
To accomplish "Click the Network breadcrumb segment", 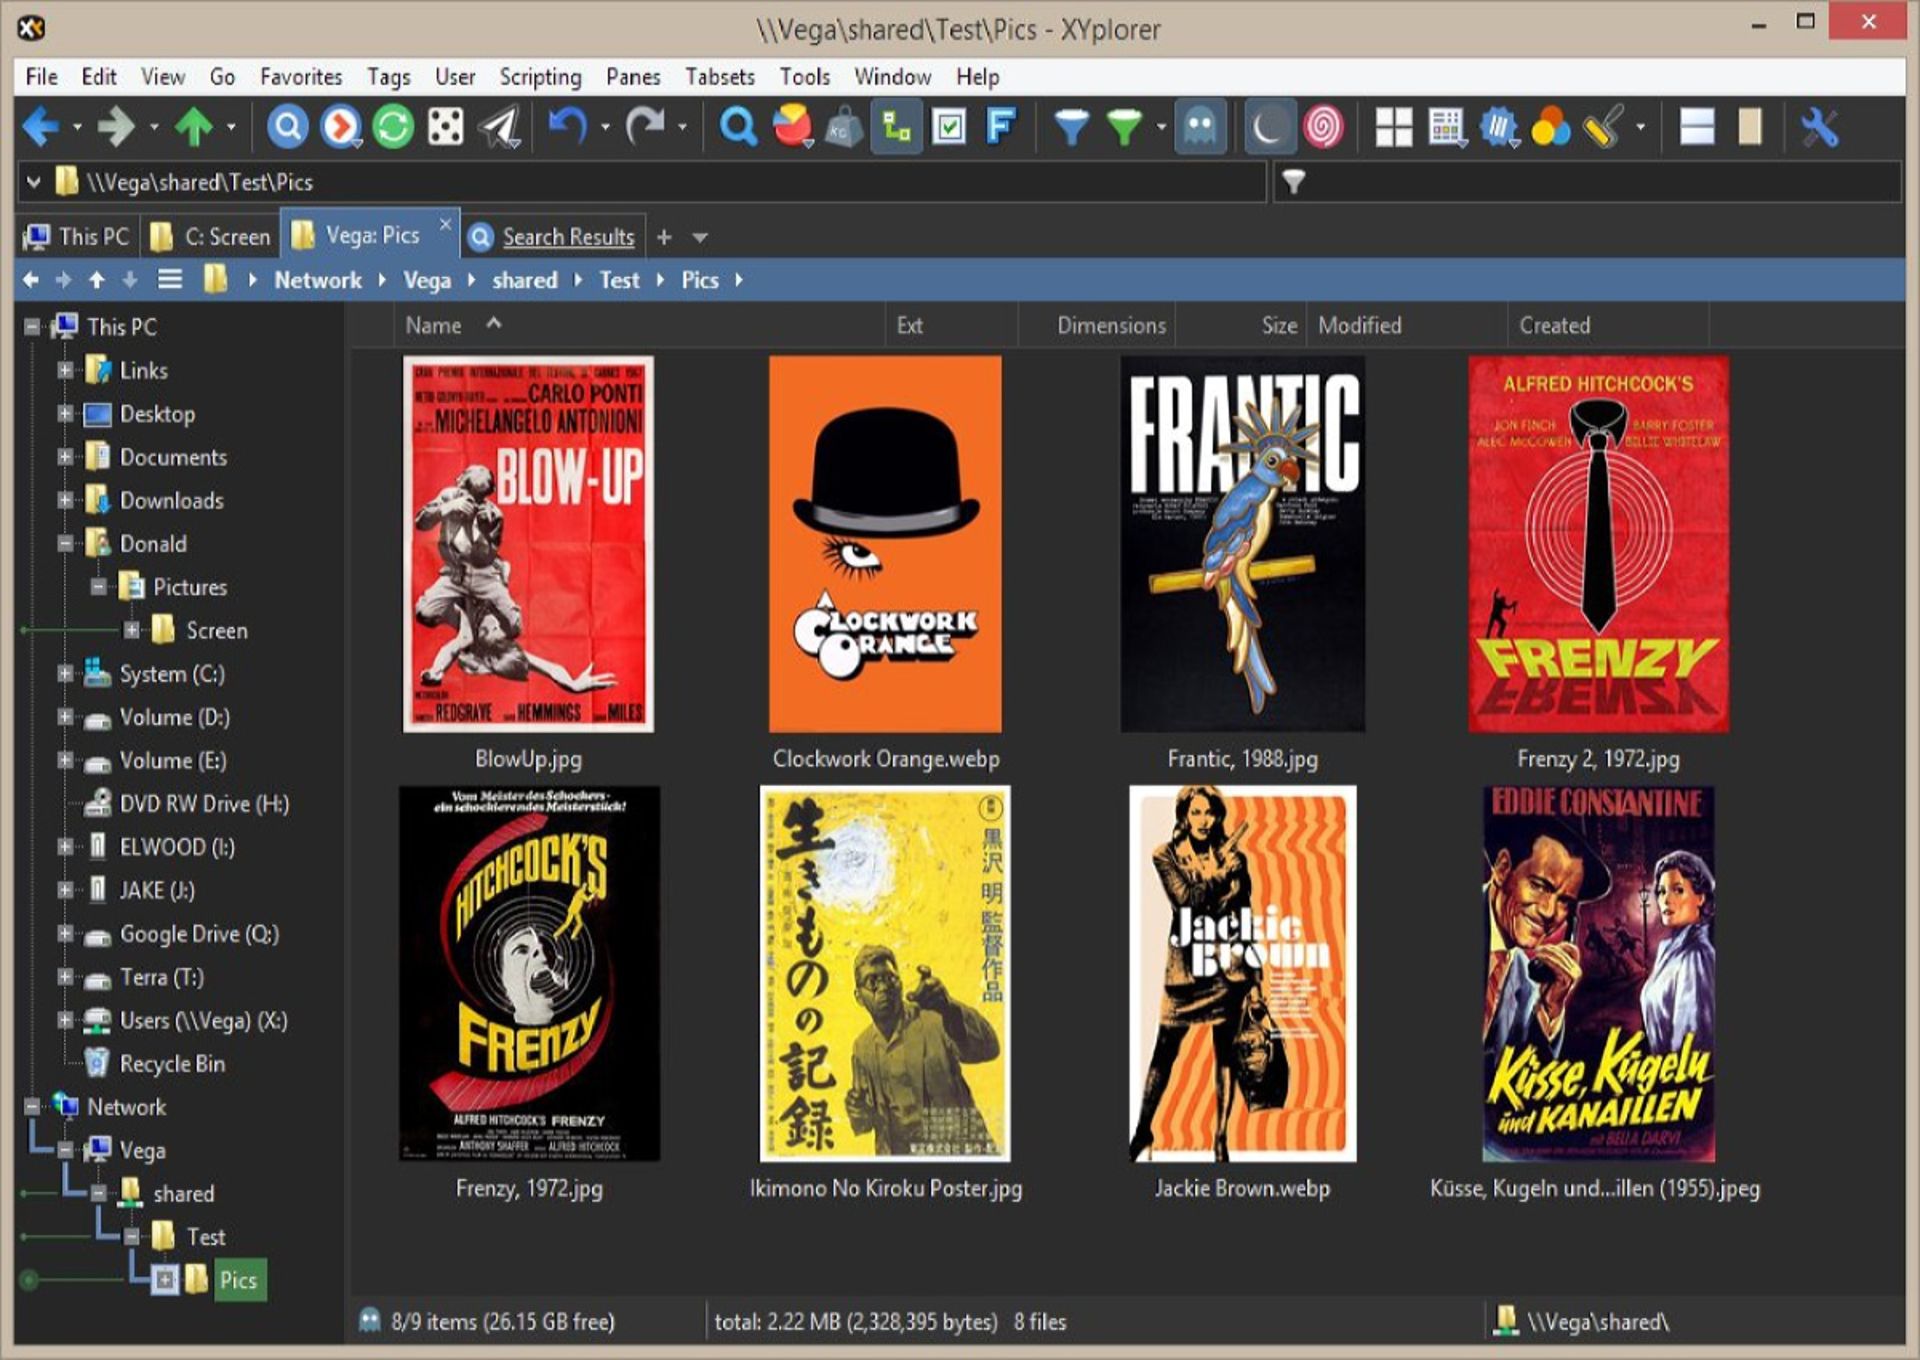I will pyautogui.click(x=318, y=280).
